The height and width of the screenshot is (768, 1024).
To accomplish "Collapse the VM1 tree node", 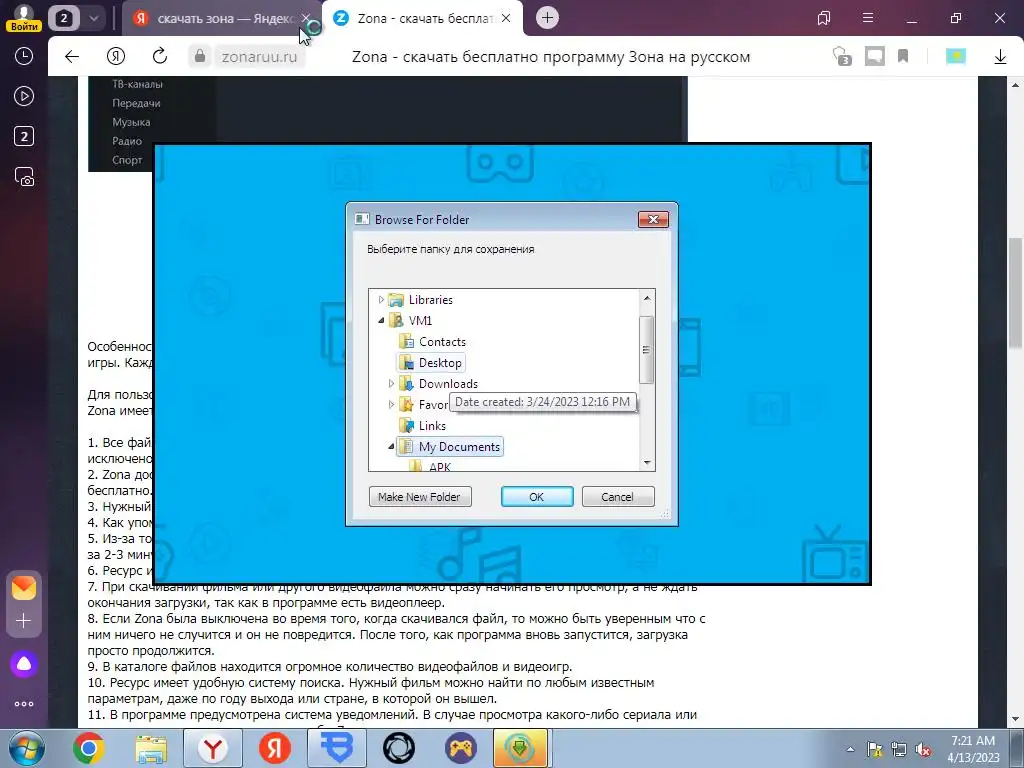I will 381,321.
